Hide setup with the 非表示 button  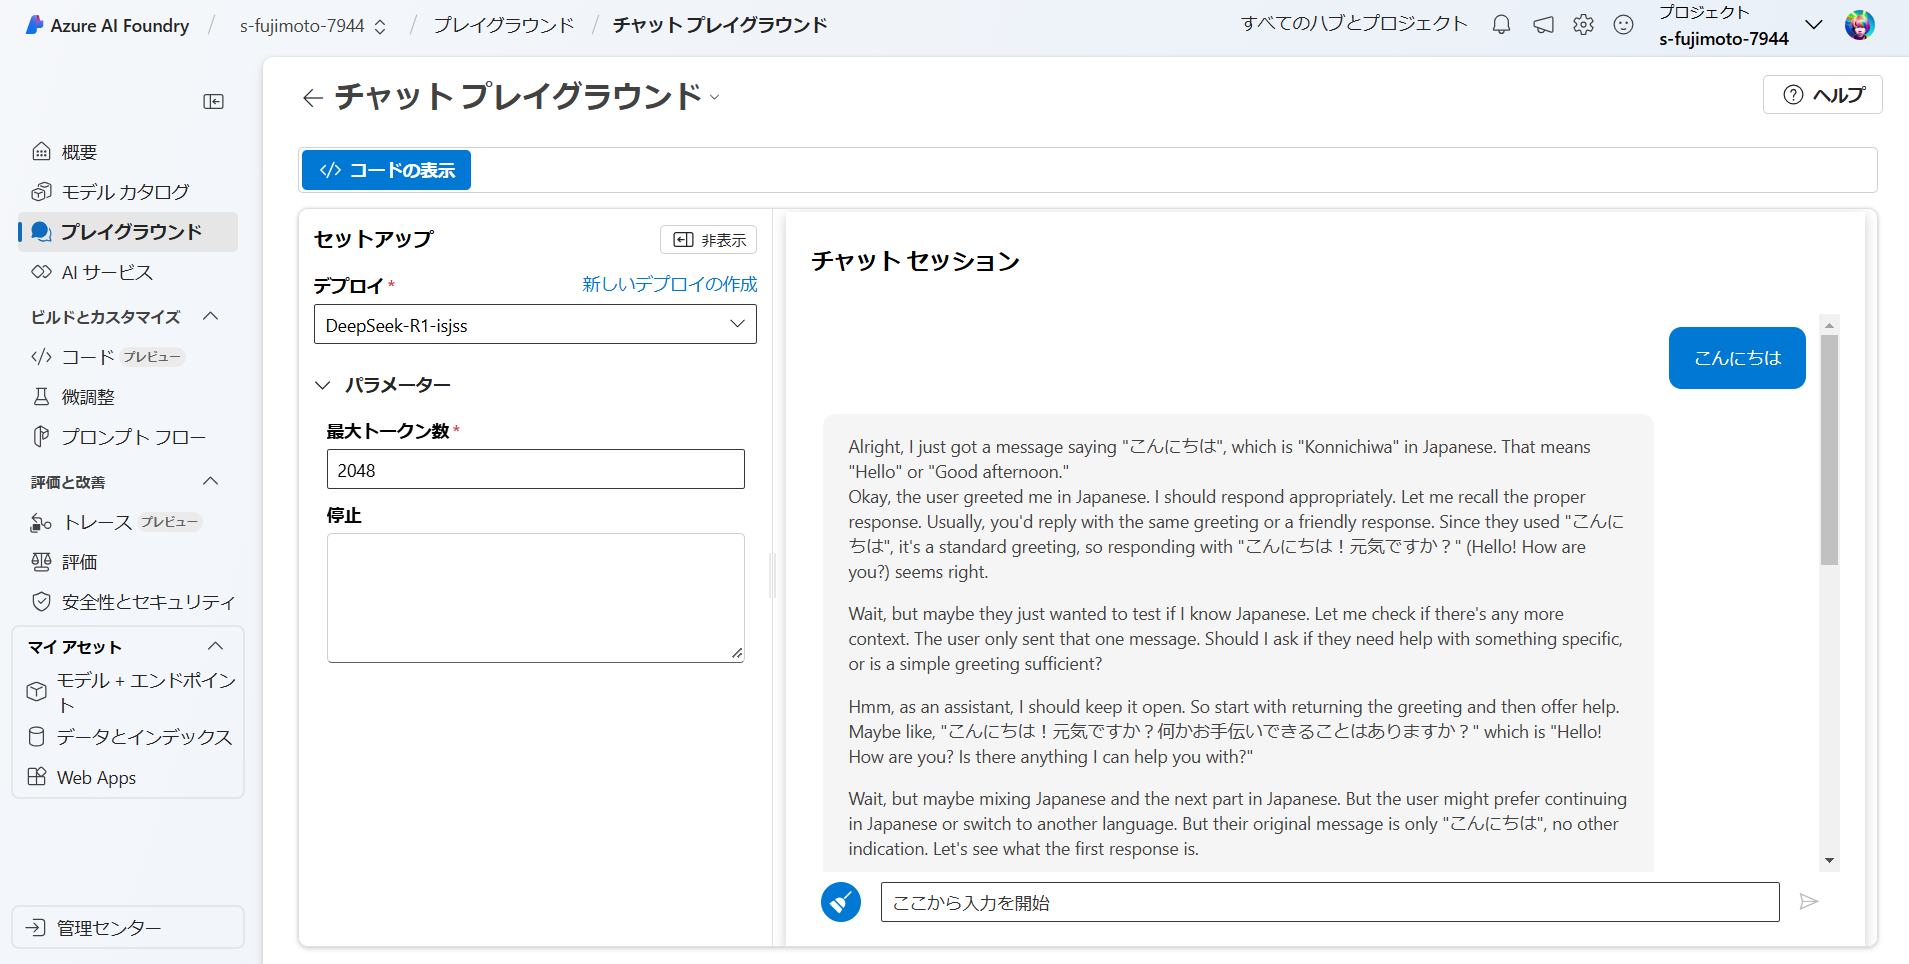(x=708, y=240)
